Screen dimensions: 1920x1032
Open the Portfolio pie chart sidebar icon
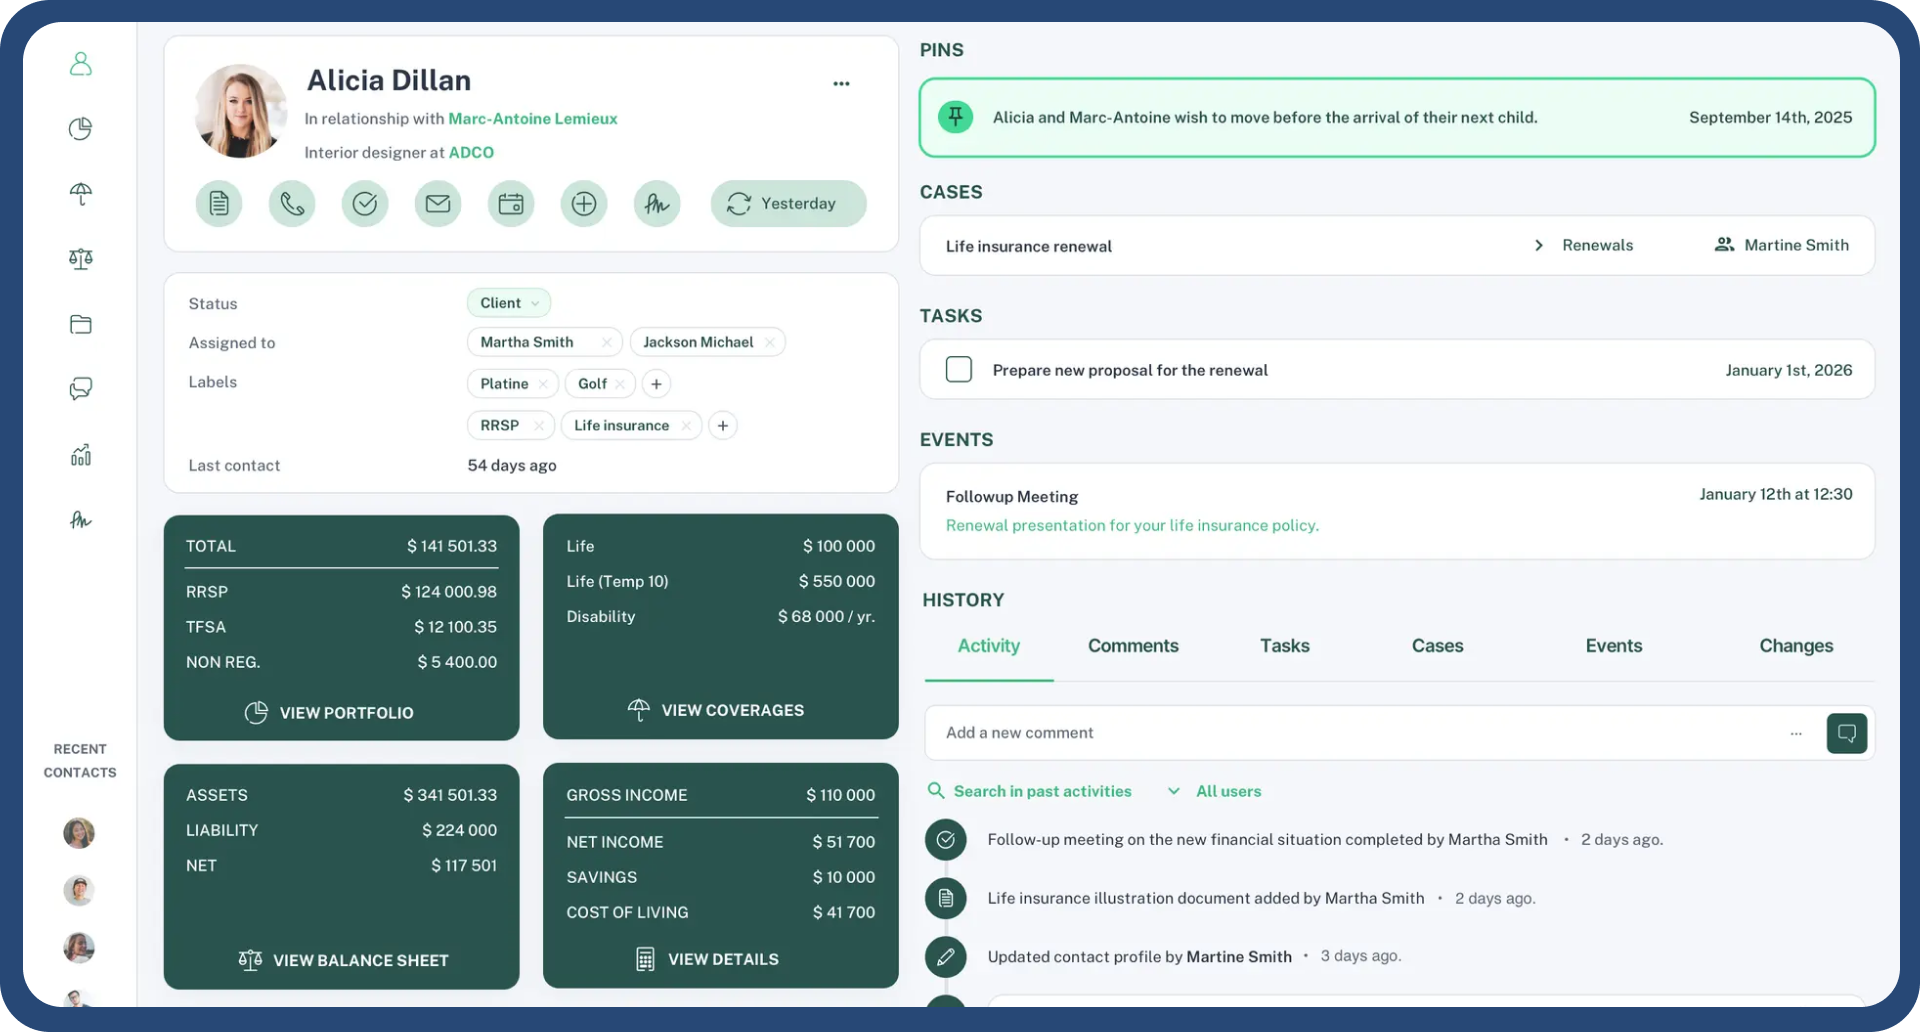pos(80,128)
